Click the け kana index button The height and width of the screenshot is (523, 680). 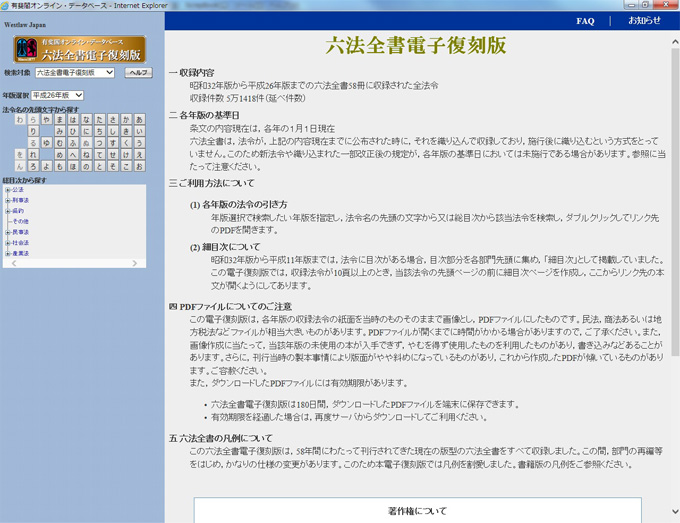coord(126,155)
